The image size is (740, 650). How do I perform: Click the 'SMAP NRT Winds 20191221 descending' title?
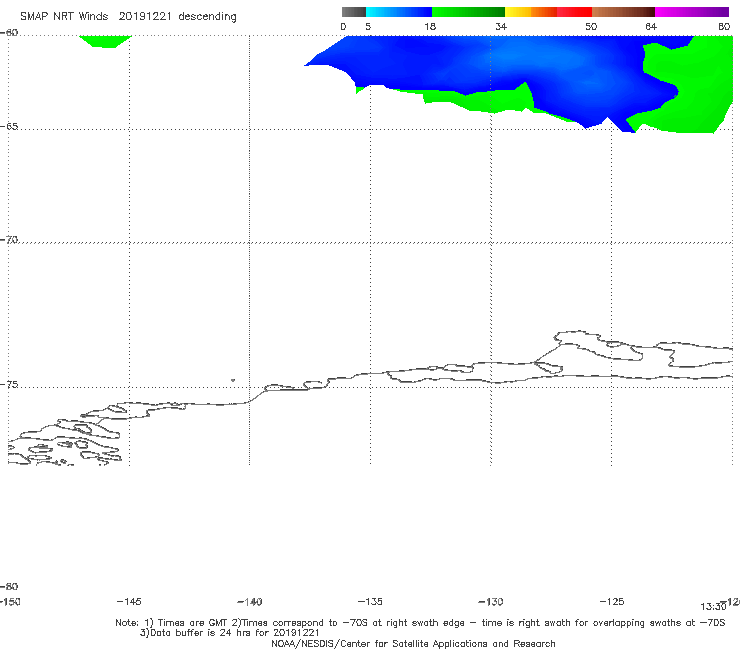point(128,17)
